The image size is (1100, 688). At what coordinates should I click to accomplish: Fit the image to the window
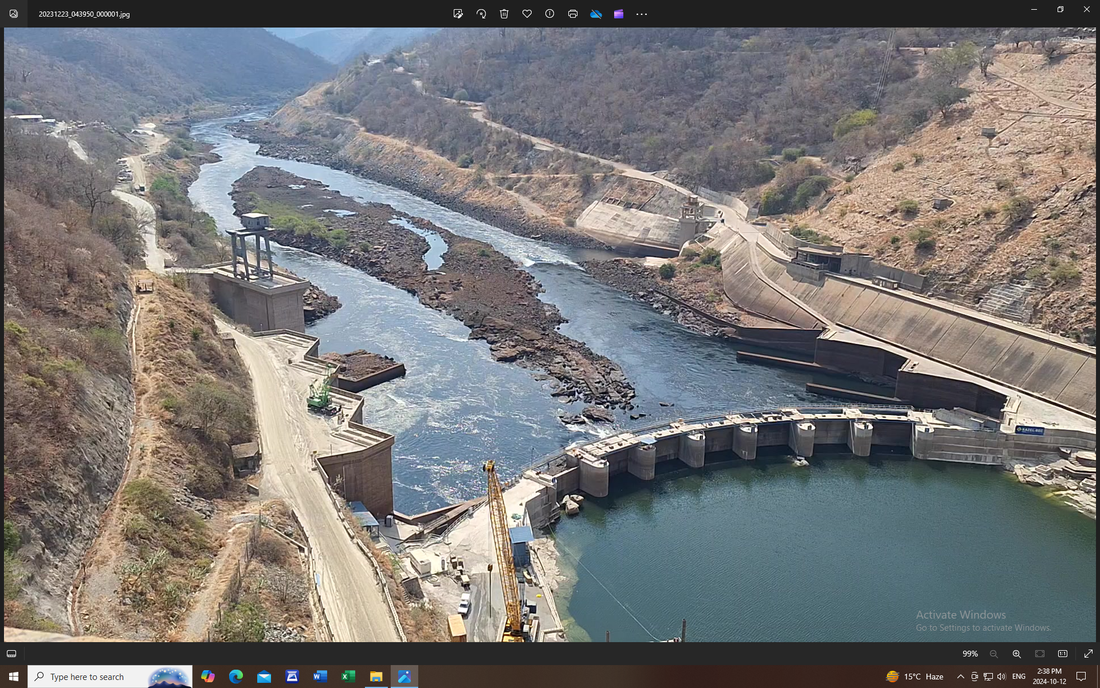point(1040,654)
